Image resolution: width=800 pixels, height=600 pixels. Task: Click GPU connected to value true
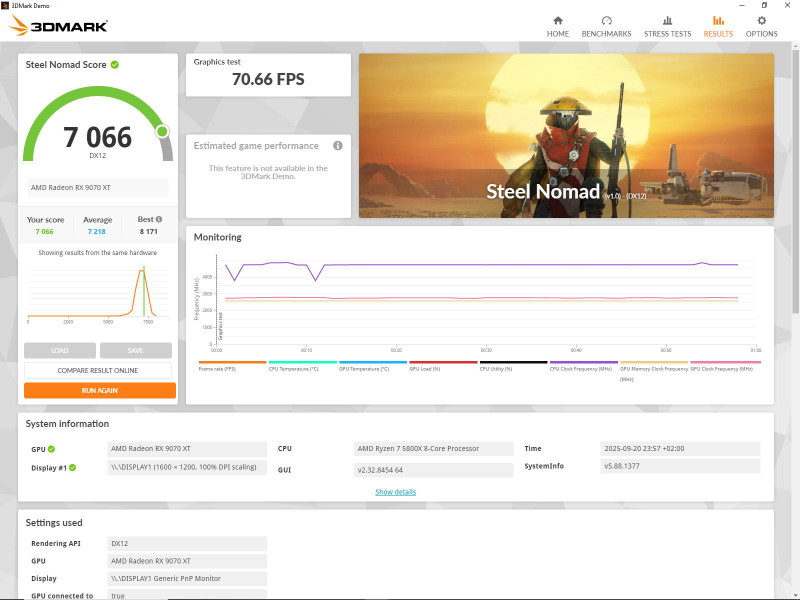[187, 595]
